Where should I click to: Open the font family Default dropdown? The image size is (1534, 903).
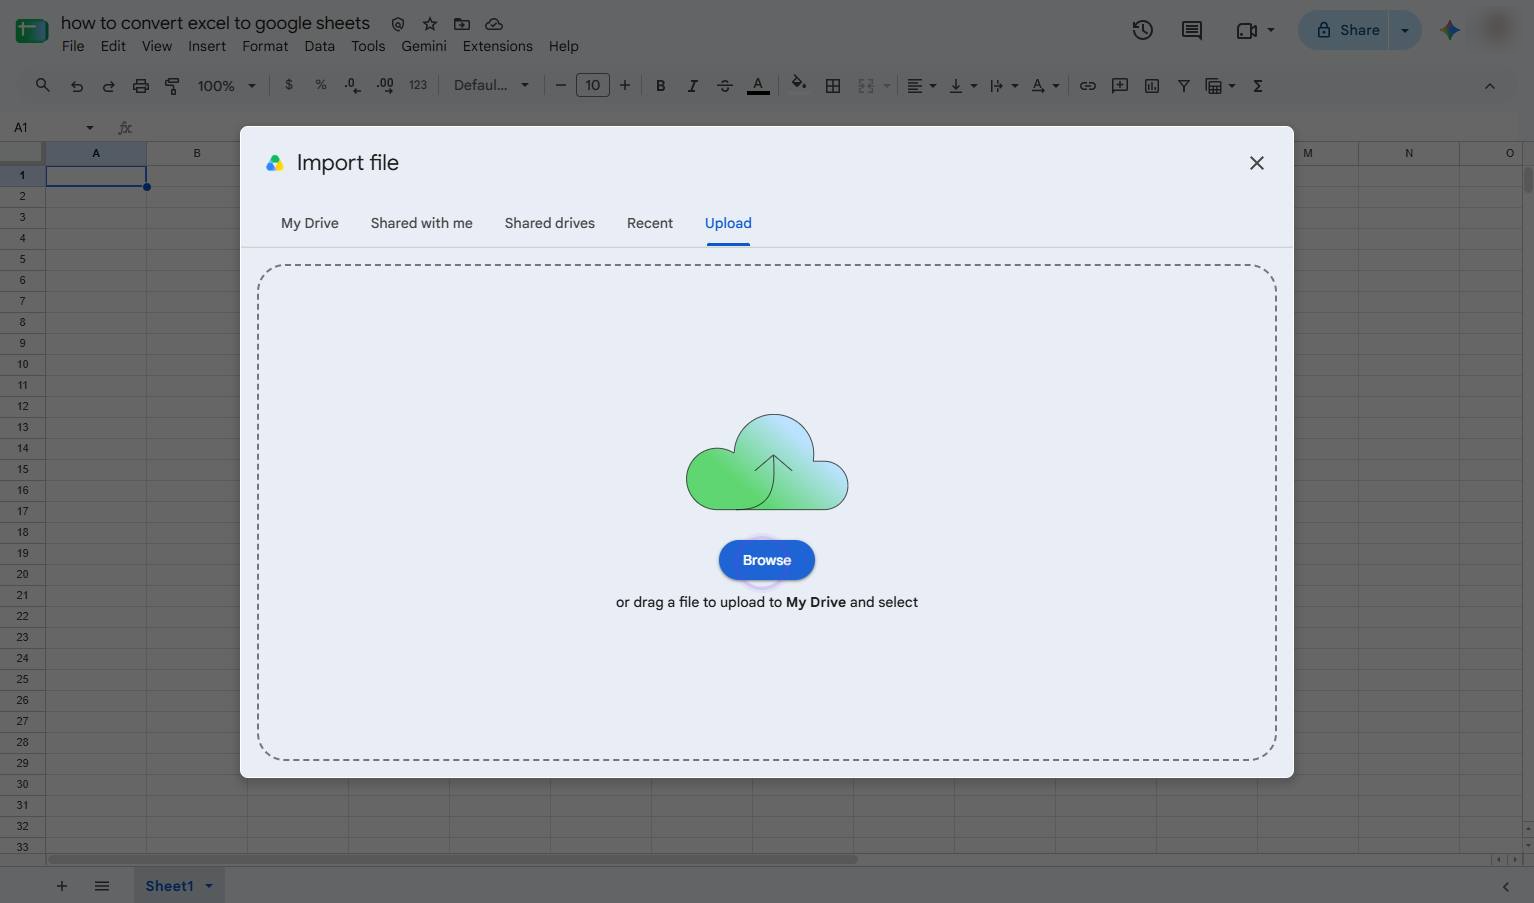pyautogui.click(x=491, y=86)
